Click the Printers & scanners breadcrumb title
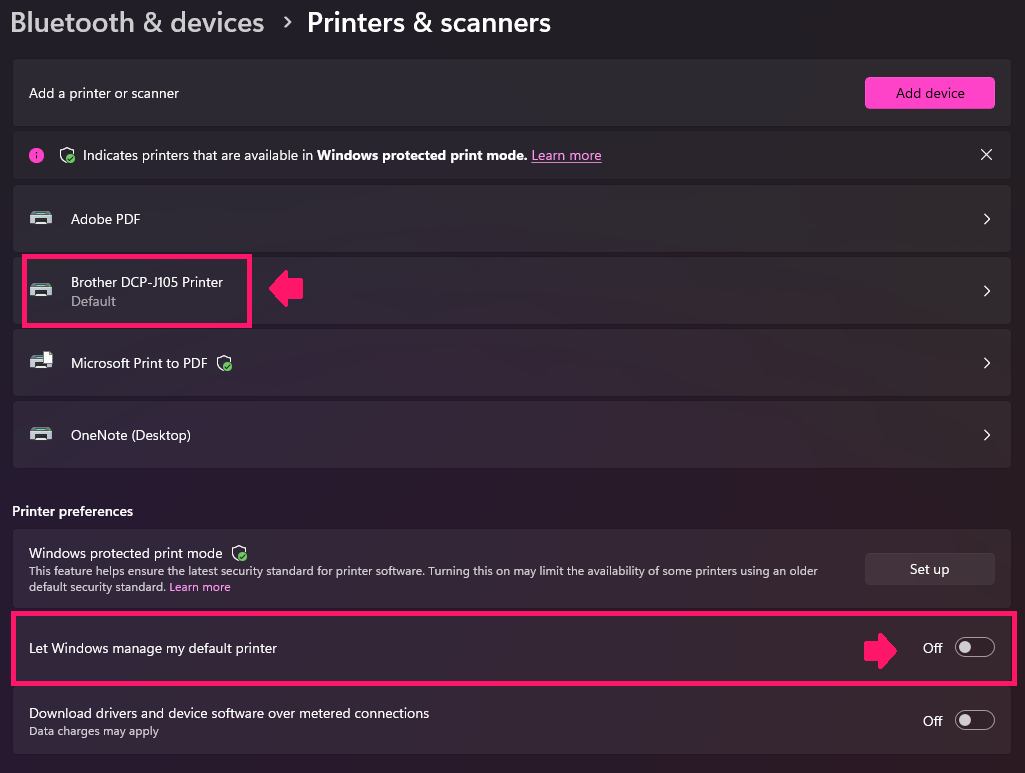Viewport: 1025px width, 773px height. [429, 23]
